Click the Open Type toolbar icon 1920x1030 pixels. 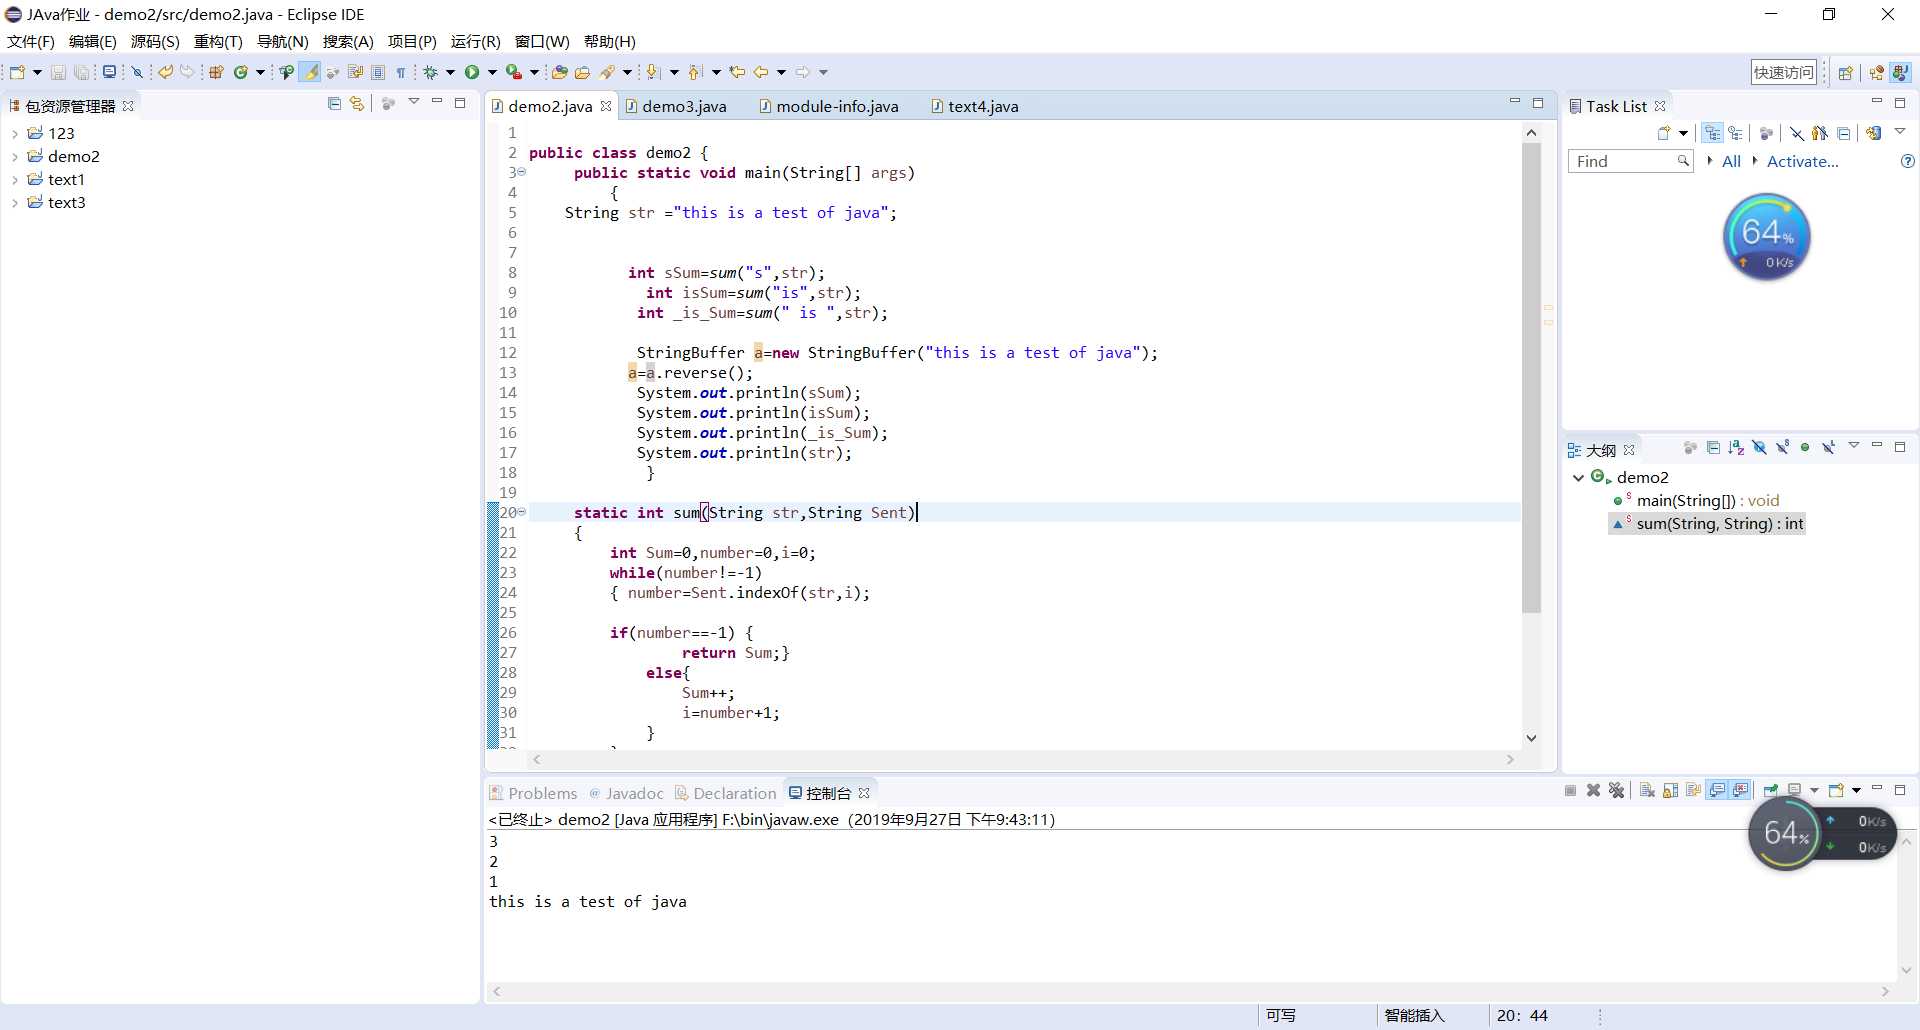click(x=560, y=72)
